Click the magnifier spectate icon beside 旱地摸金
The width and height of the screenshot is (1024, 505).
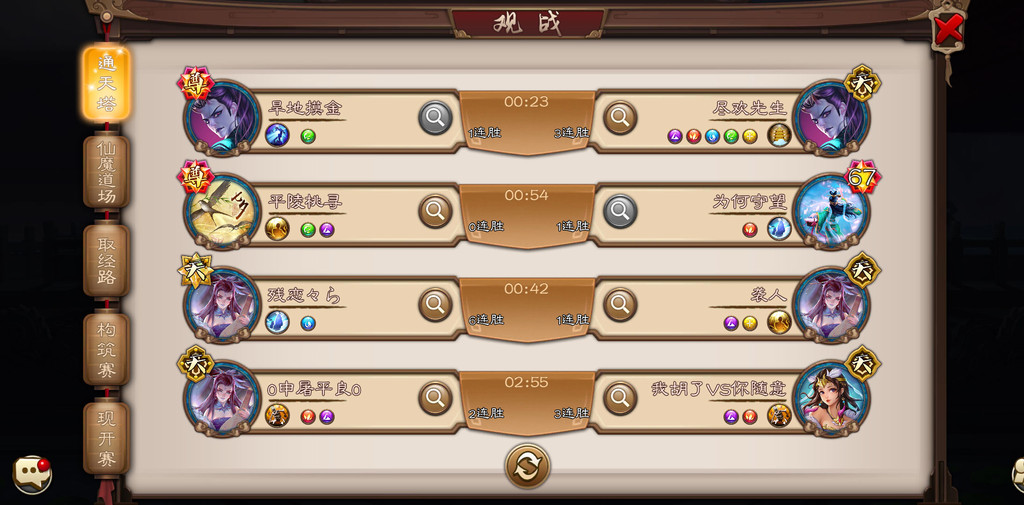click(x=435, y=118)
